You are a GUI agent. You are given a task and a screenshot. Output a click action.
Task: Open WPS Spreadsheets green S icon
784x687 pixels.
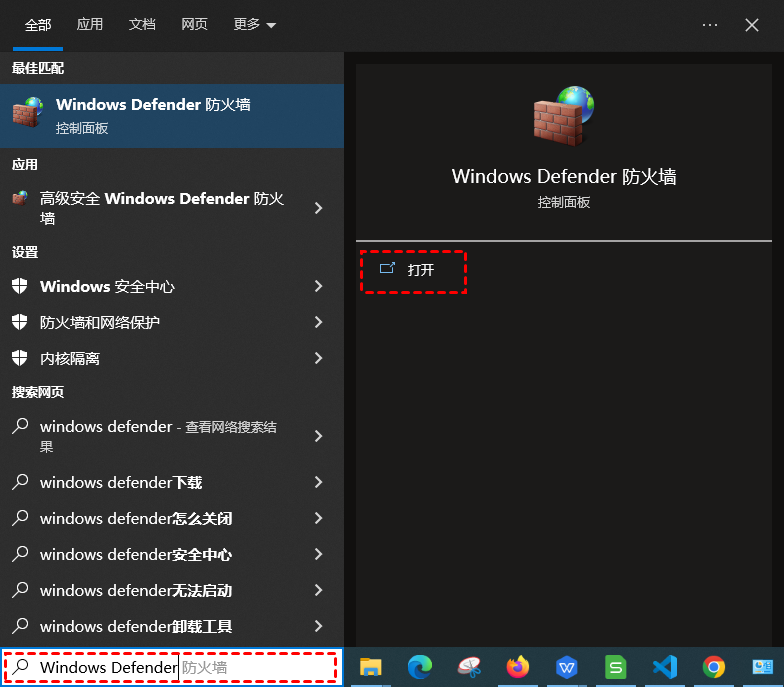616,667
